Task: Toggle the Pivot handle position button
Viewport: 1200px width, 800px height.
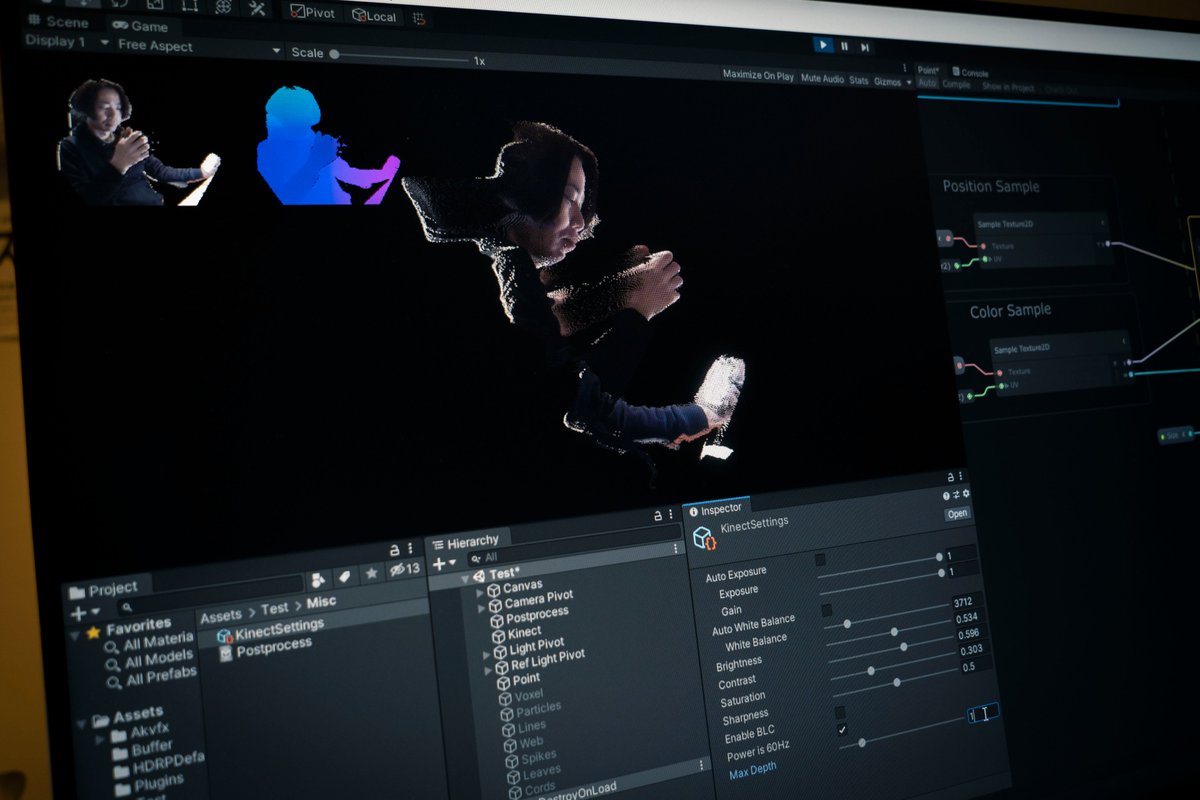Action: (x=312, y=13)
